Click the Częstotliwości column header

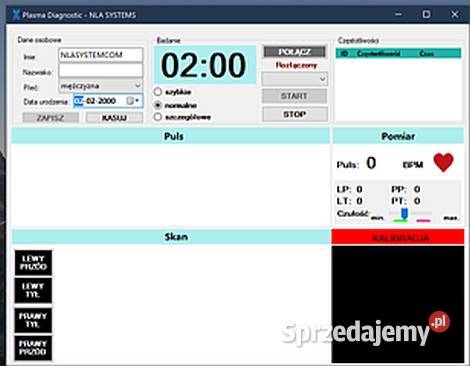point(378,54)
